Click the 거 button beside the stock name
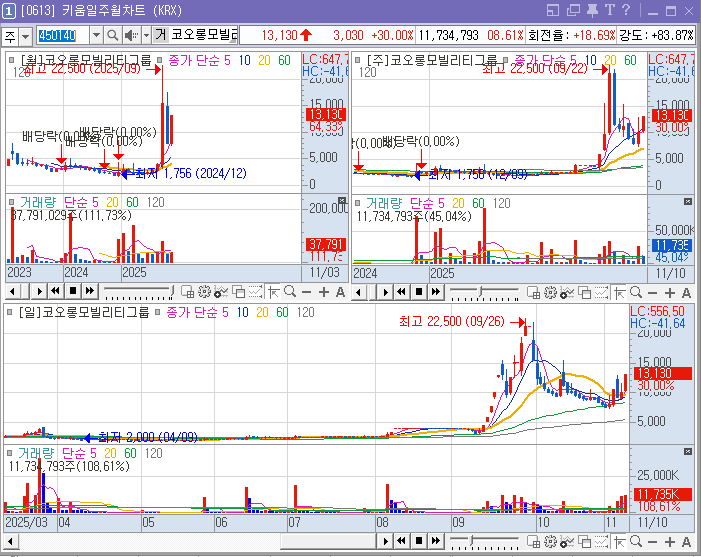This screenshot has width=701, height=557. pos(160,35)
